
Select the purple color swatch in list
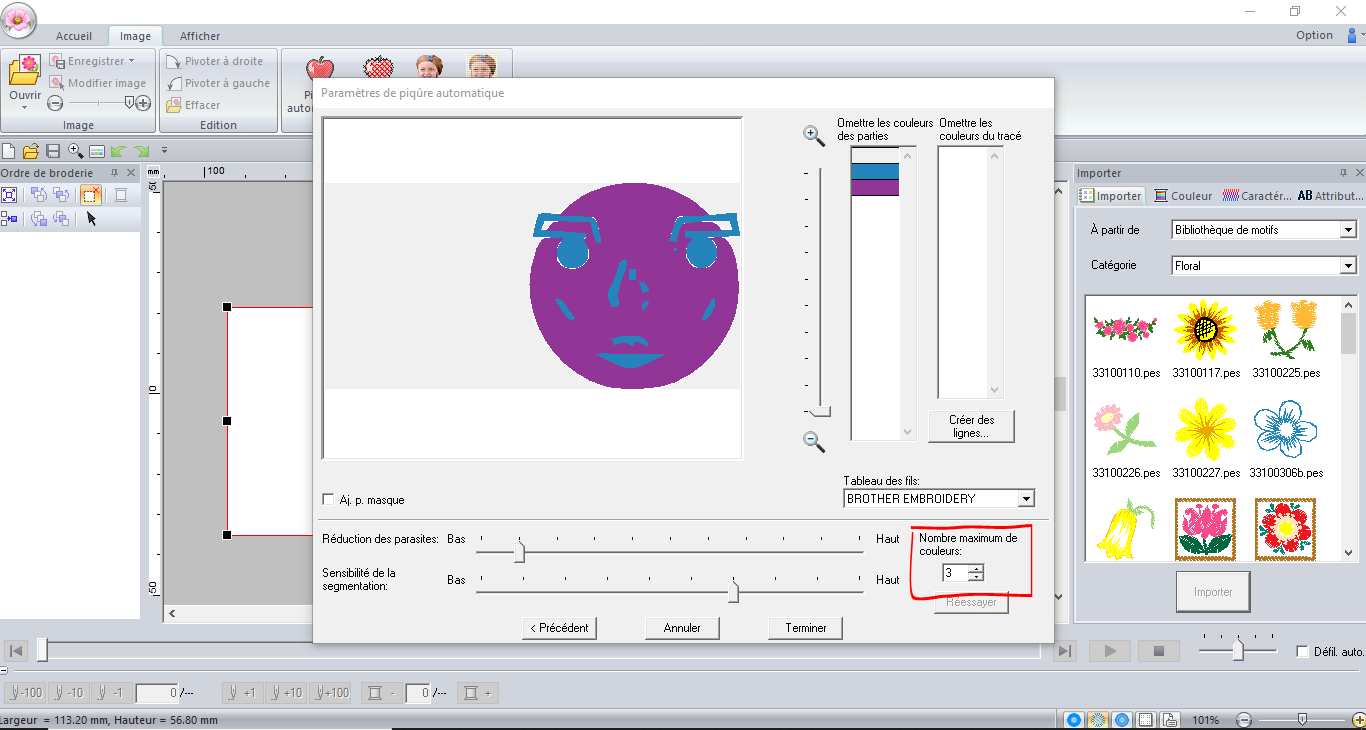(875, 187)
